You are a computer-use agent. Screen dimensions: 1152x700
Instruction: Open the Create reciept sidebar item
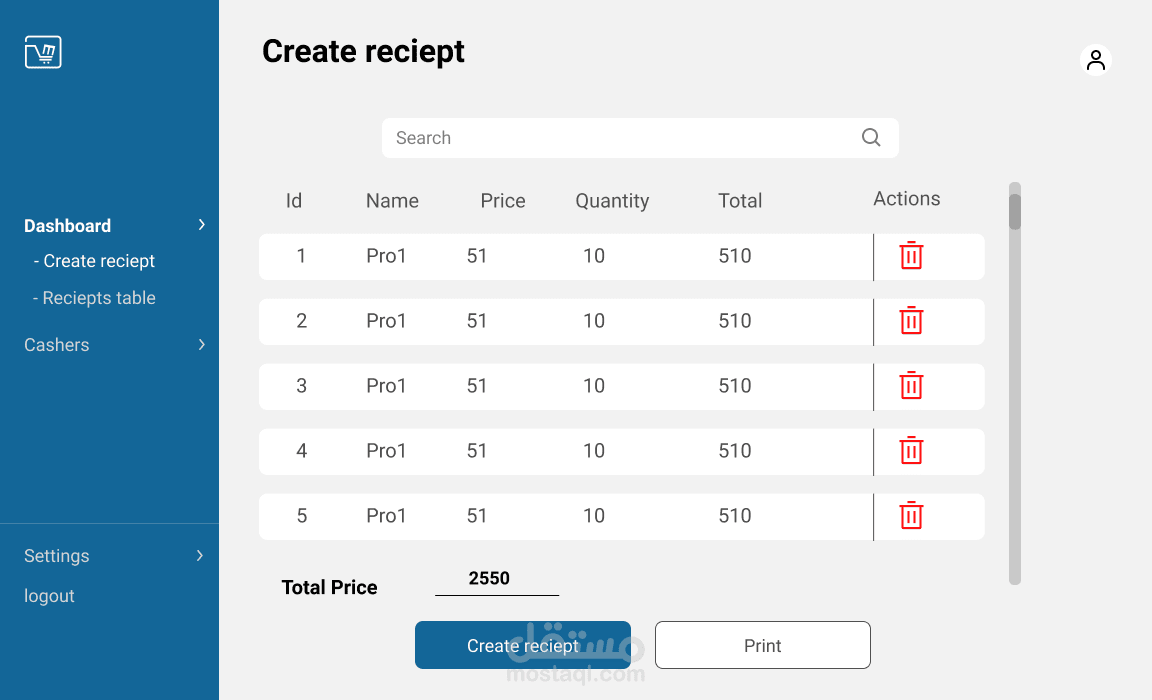[x=95, y=261]
